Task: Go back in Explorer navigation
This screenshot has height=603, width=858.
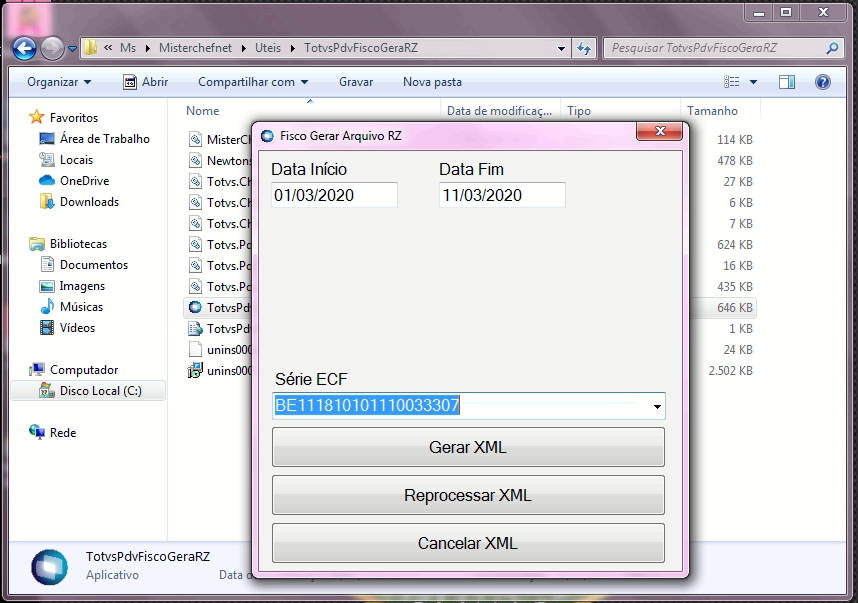Action: [x=24, y=48]
